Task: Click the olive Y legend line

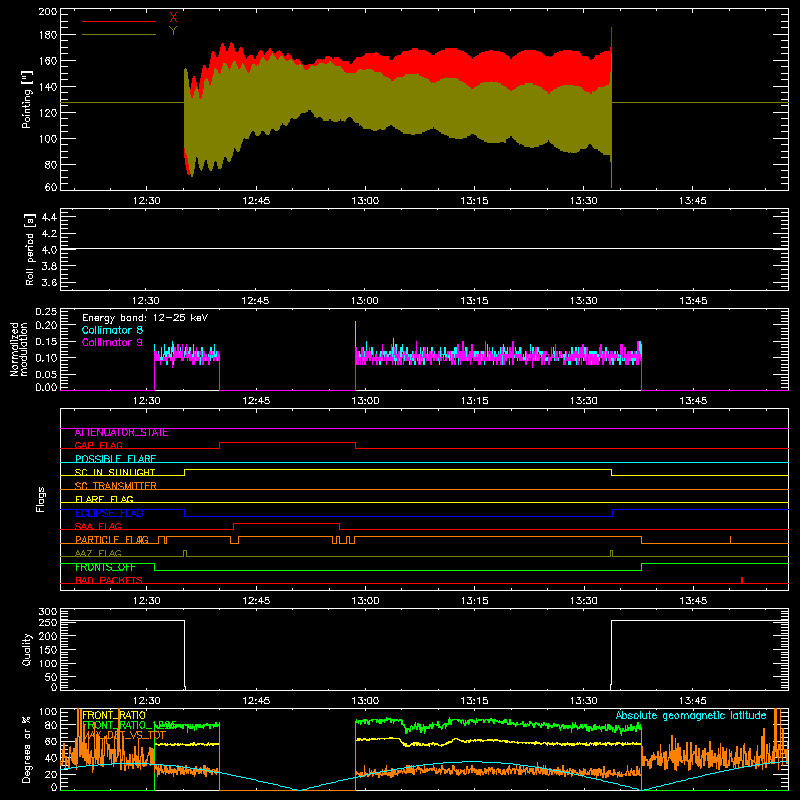Action: tap(119, 35)
